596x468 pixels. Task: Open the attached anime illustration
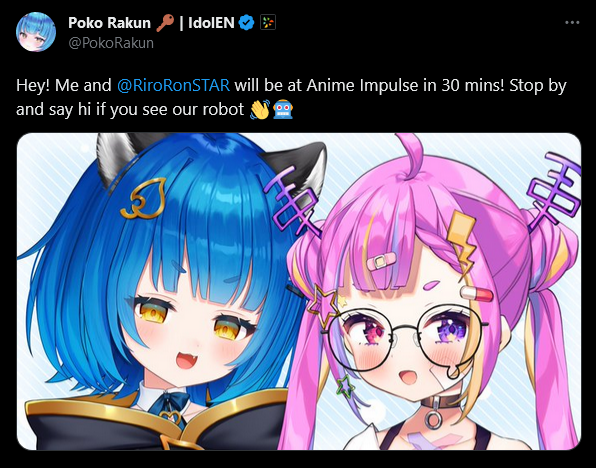pyautogui.click(x=299, y=291)
